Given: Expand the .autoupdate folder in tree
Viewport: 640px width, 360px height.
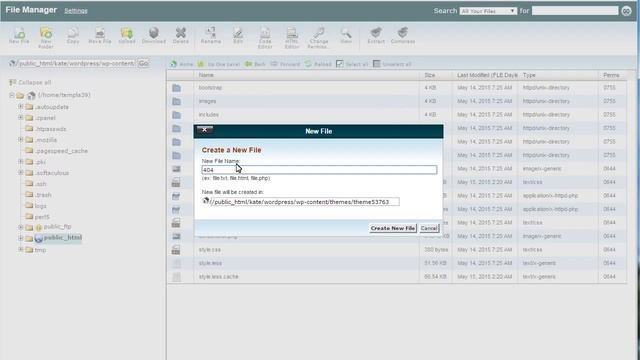Looking at the screenshot, I should [x=20, y=107].
